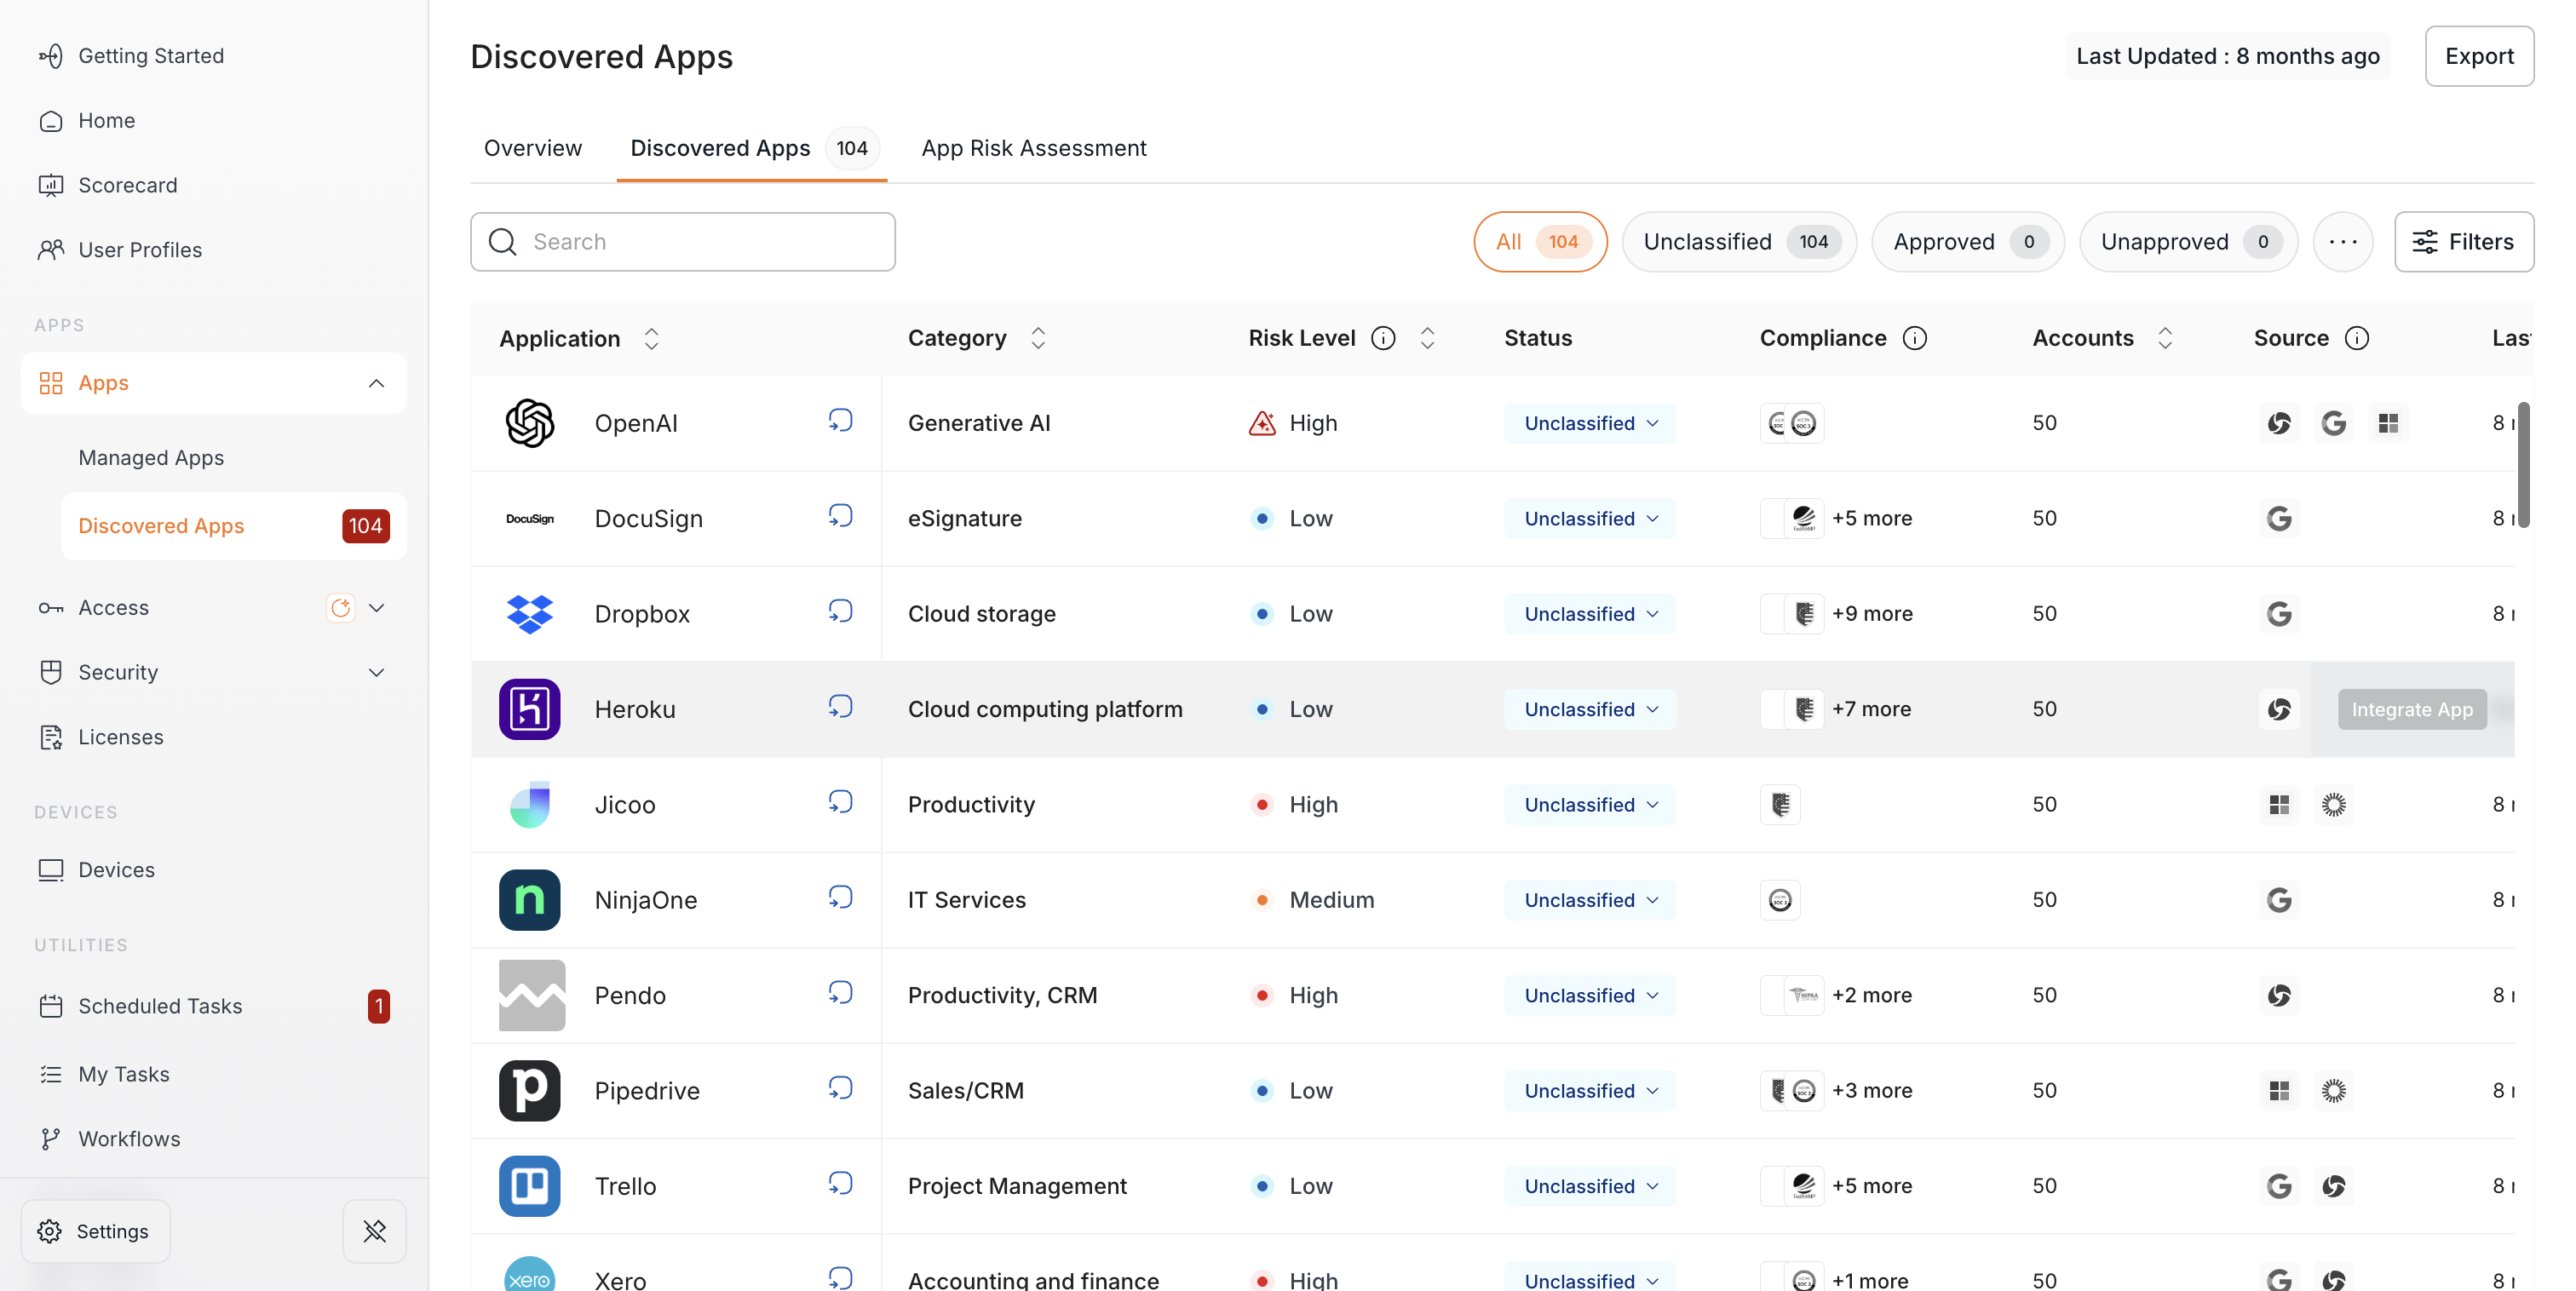Click the Pipedrive app logo

[530, 1091]
